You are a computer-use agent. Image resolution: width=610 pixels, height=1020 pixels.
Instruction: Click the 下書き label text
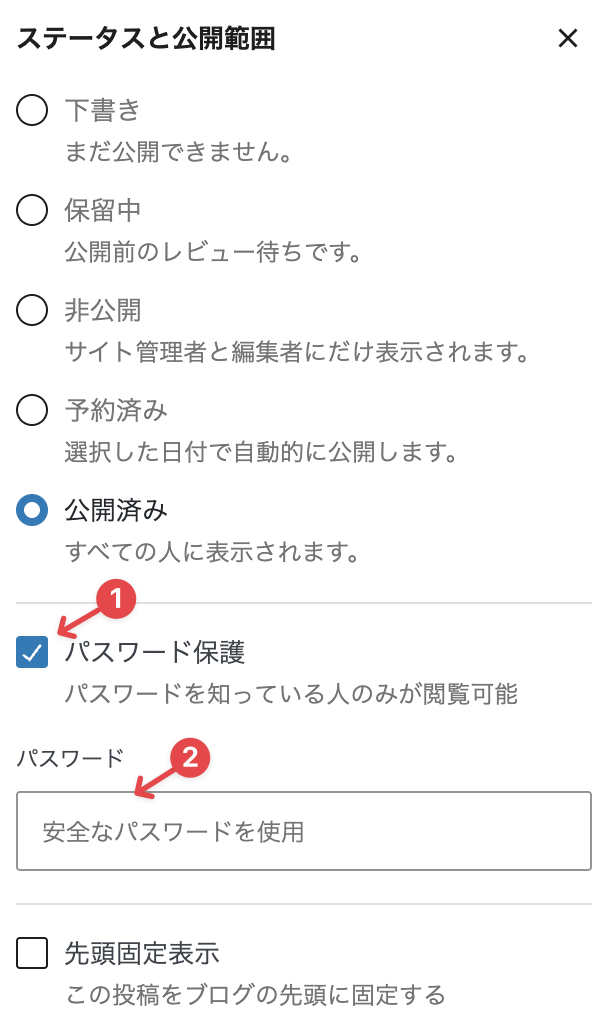103,110
